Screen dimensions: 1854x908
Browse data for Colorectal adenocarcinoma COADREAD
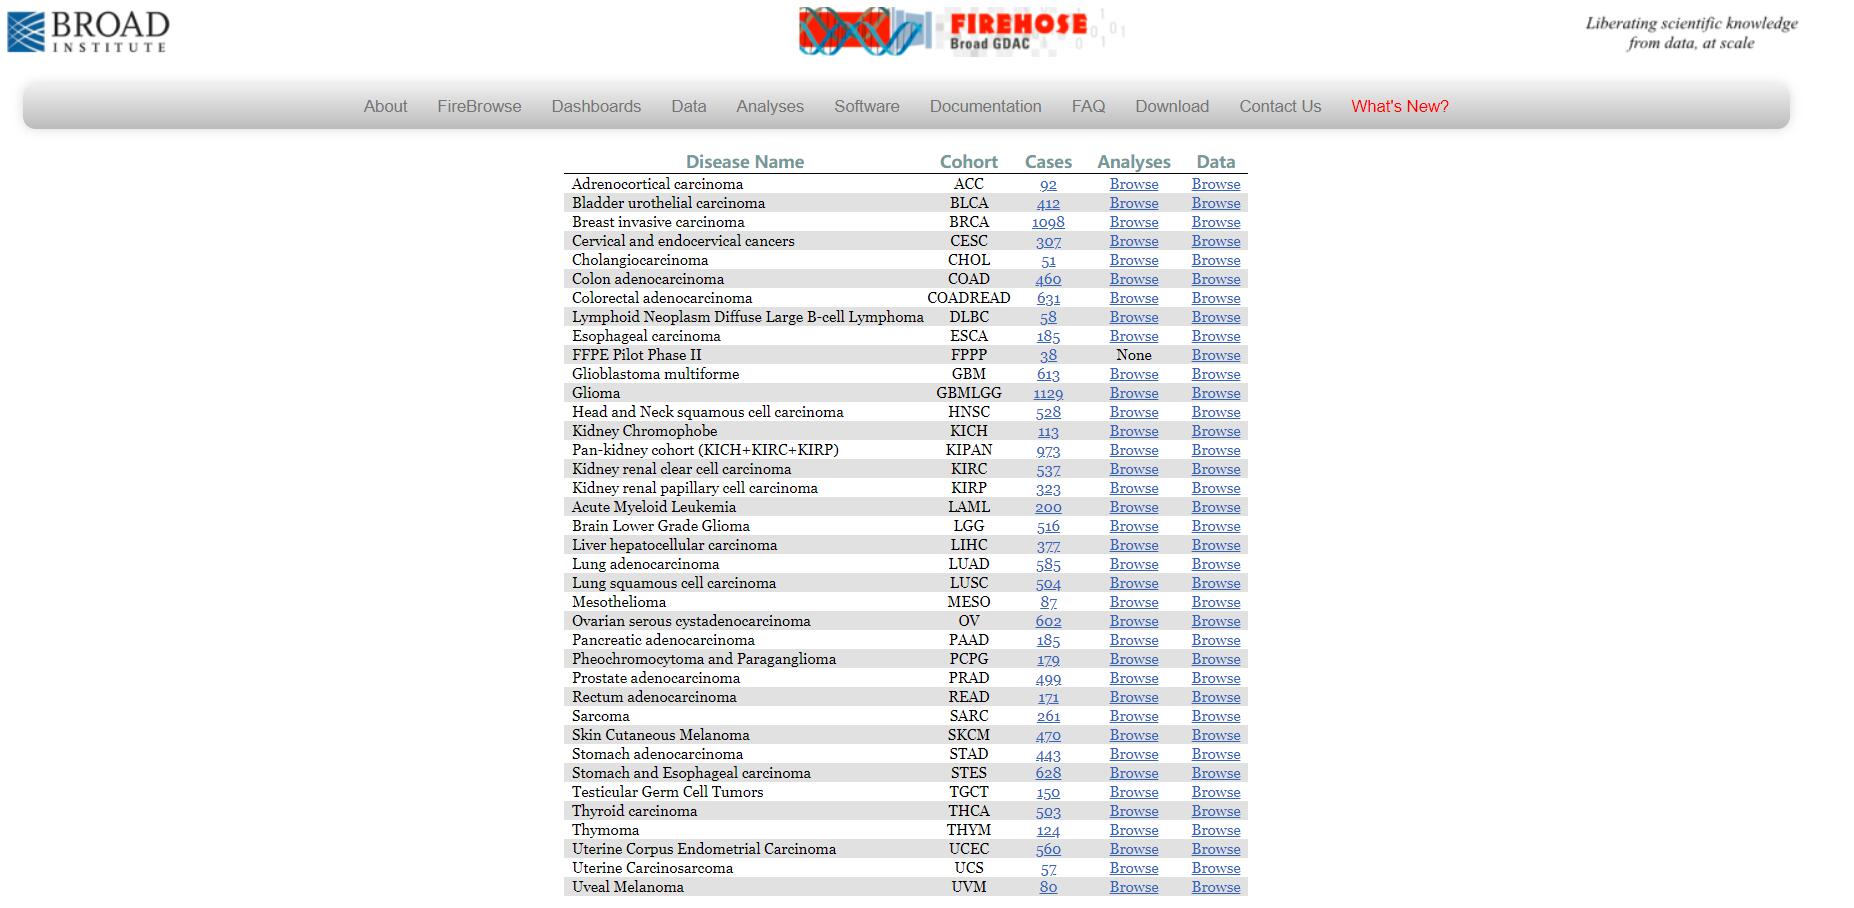pos(1216,298)
